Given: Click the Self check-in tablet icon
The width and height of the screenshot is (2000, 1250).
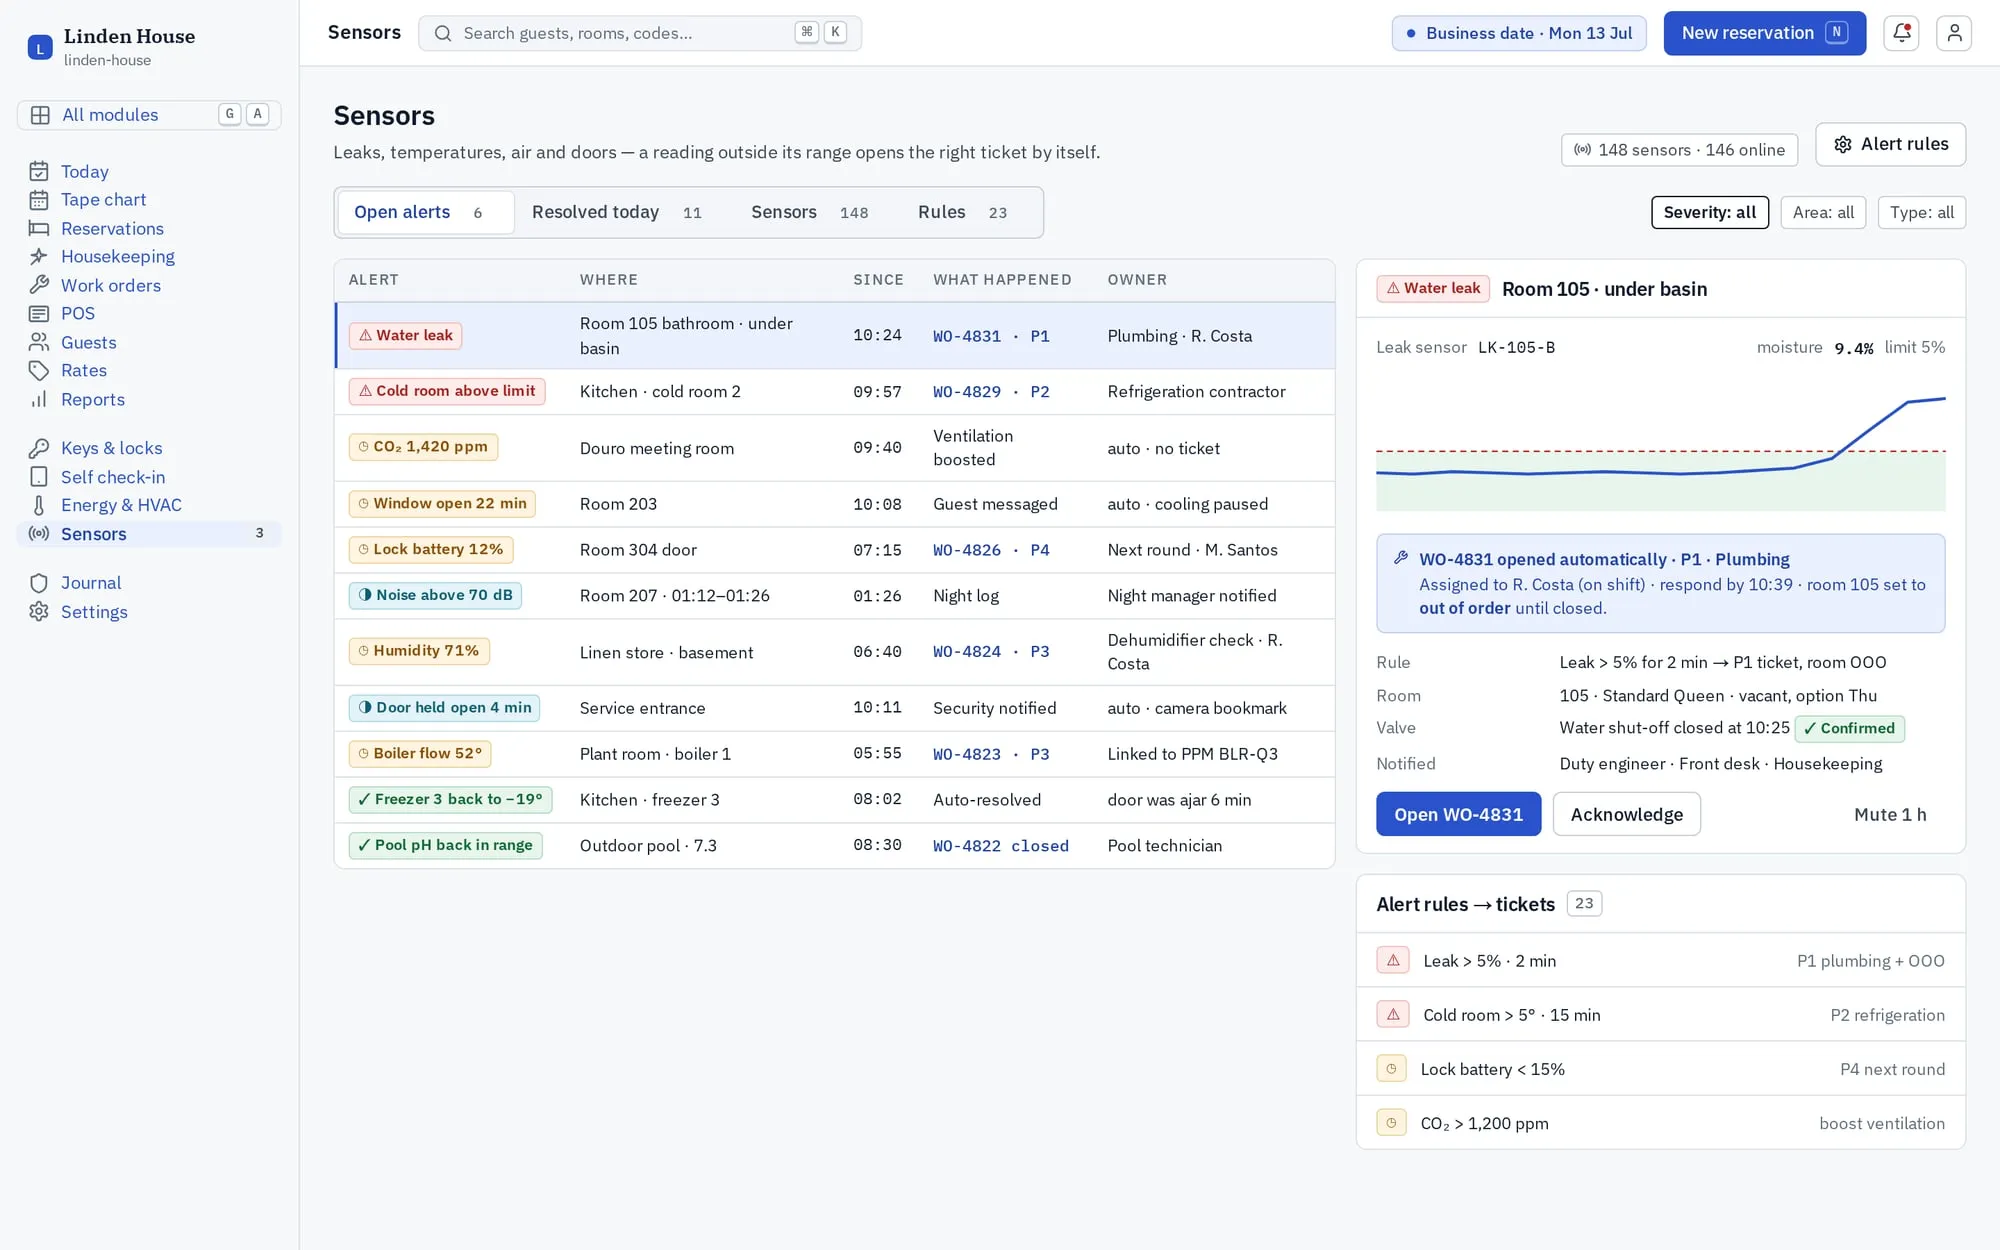Looking at the screenshot, I should click(x=39, y=477).
